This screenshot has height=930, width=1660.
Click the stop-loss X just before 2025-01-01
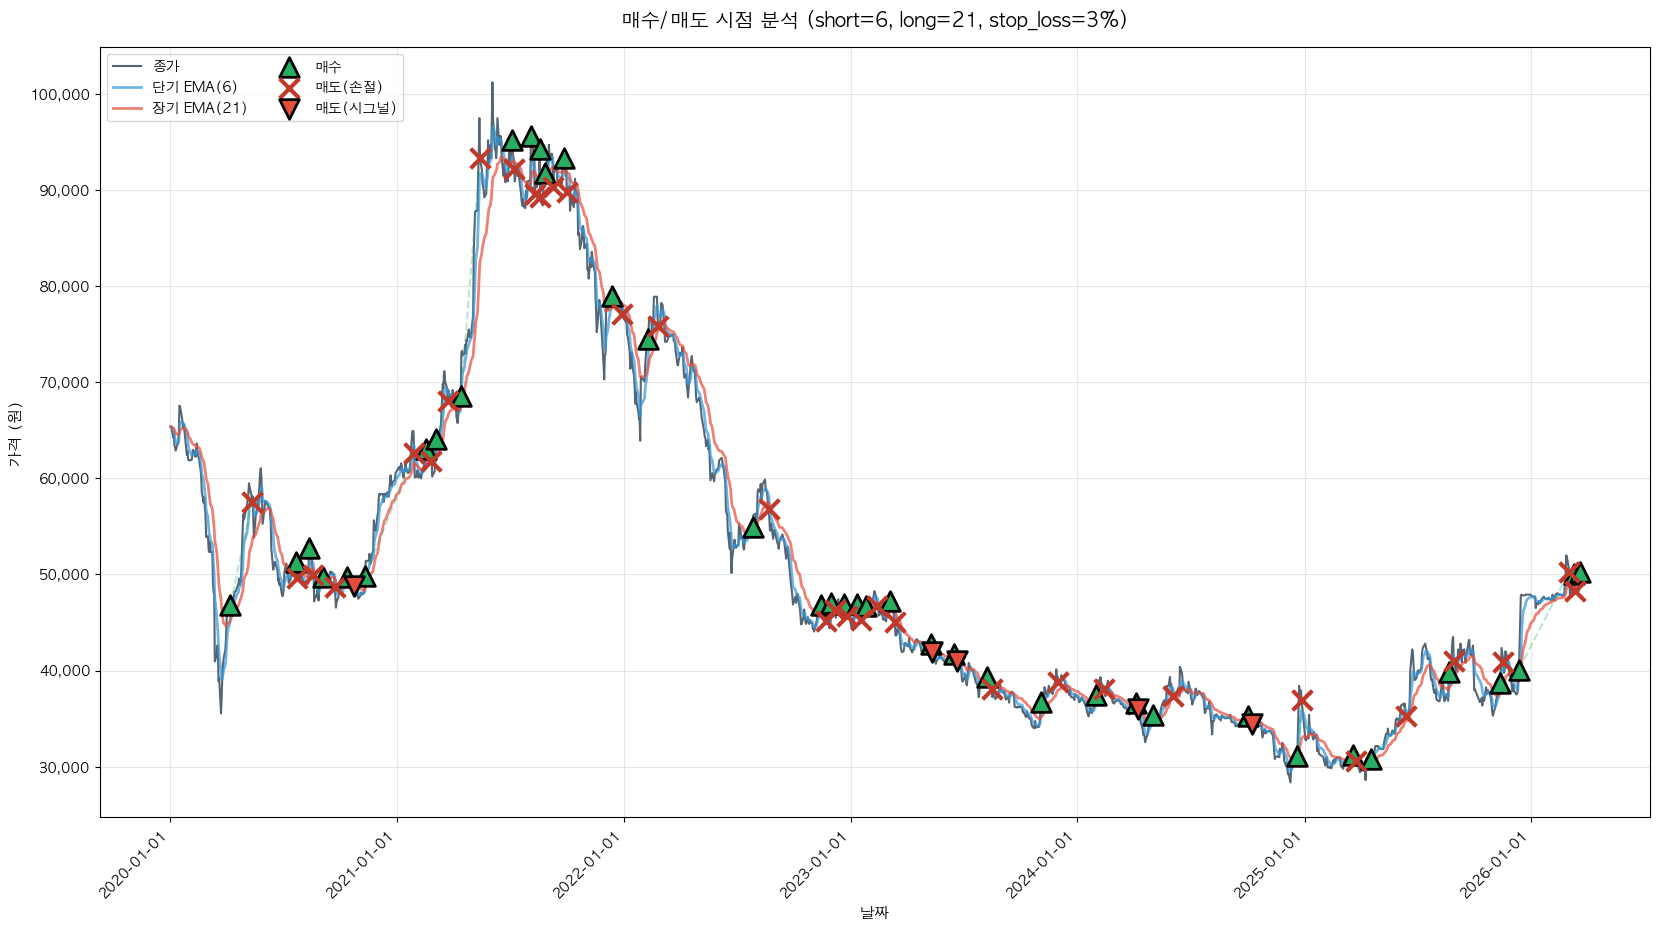1301,700
